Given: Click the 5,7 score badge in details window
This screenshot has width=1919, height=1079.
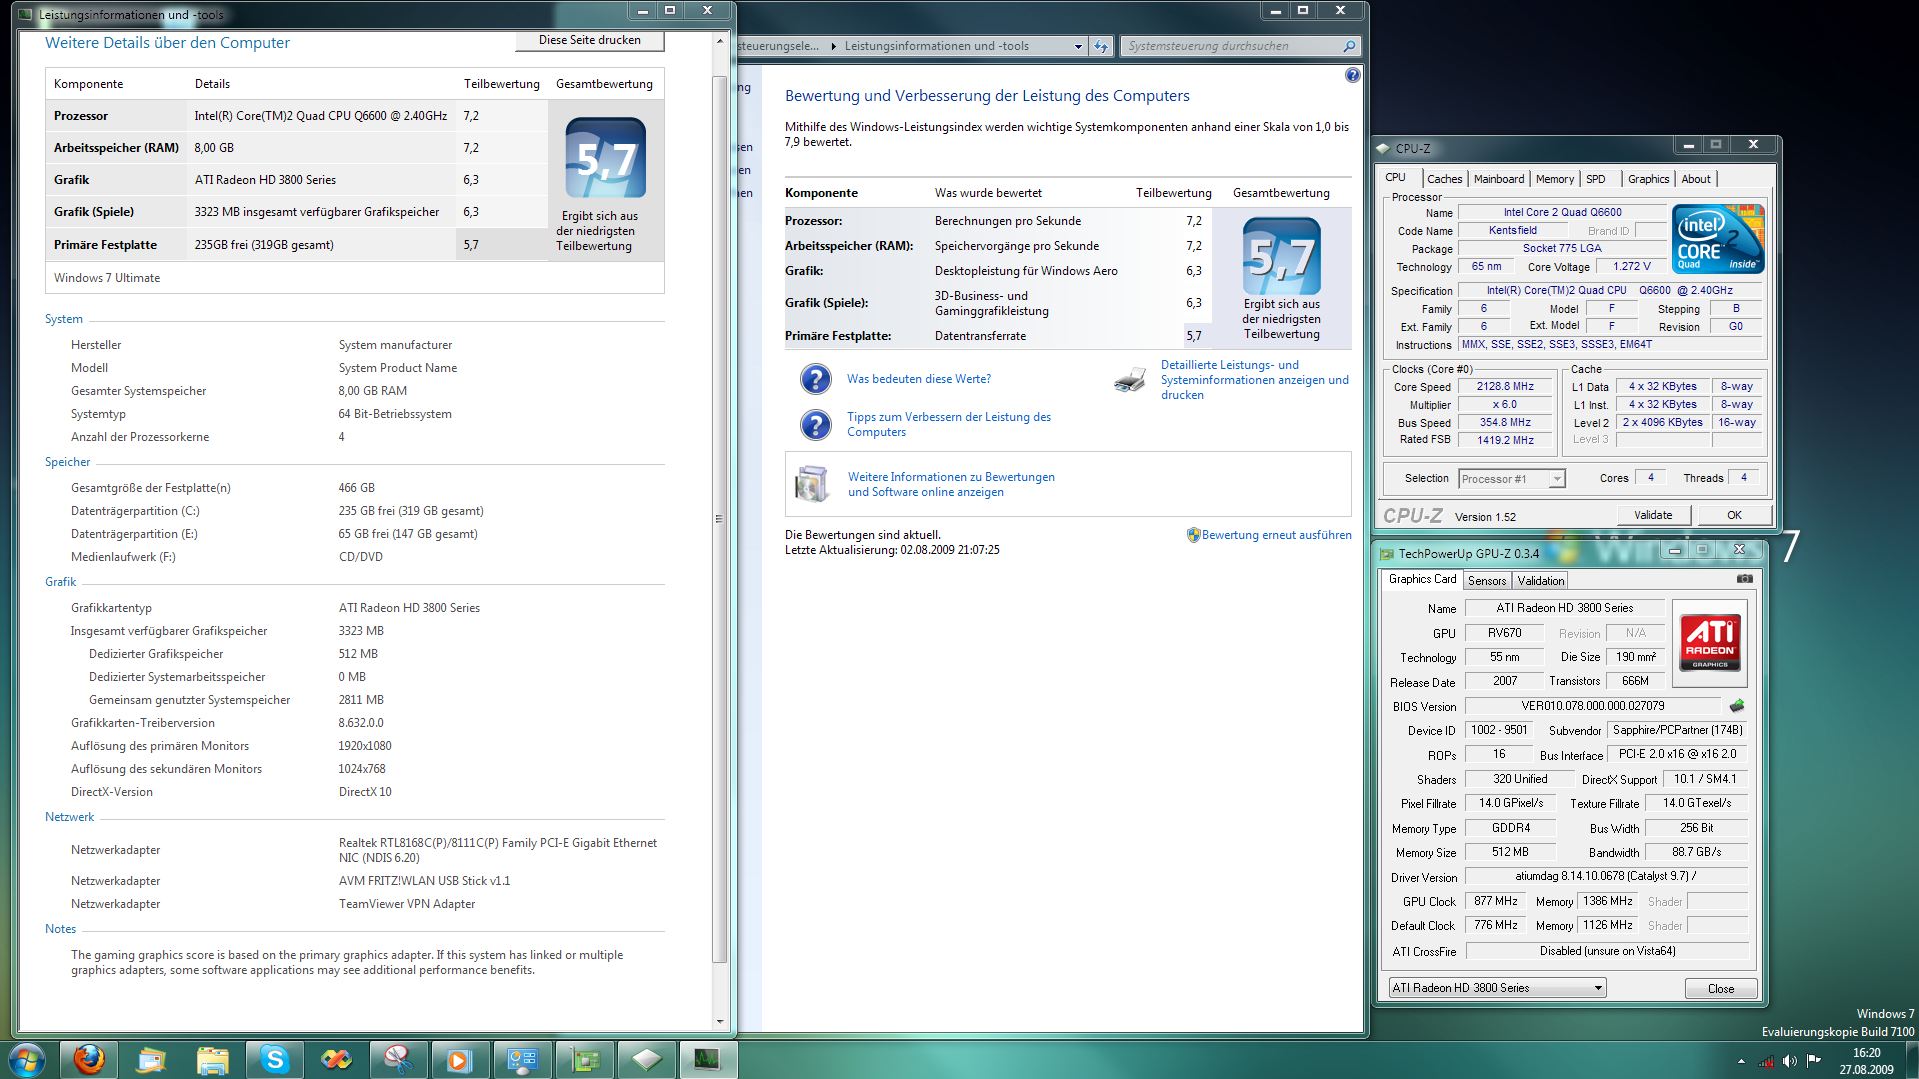Looking at the screenshot, I should coord(606,158).
